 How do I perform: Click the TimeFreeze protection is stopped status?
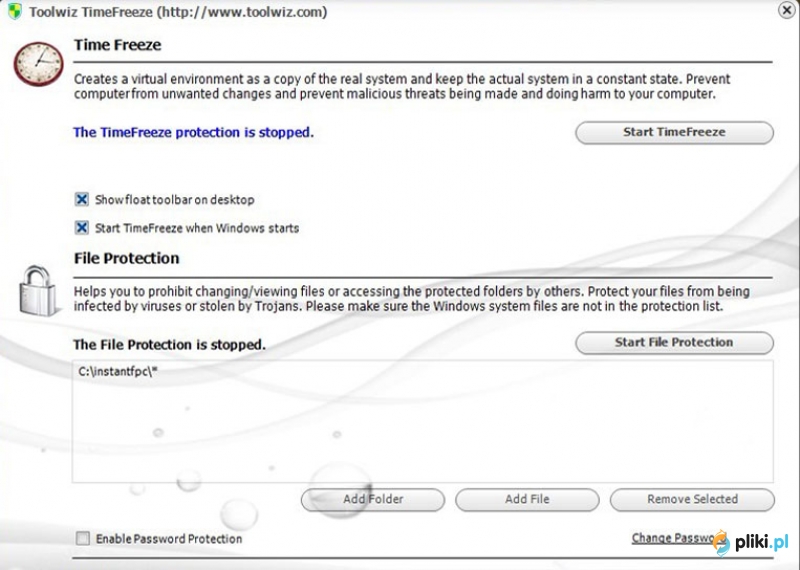pyautogui.click(x=193, y=133)
